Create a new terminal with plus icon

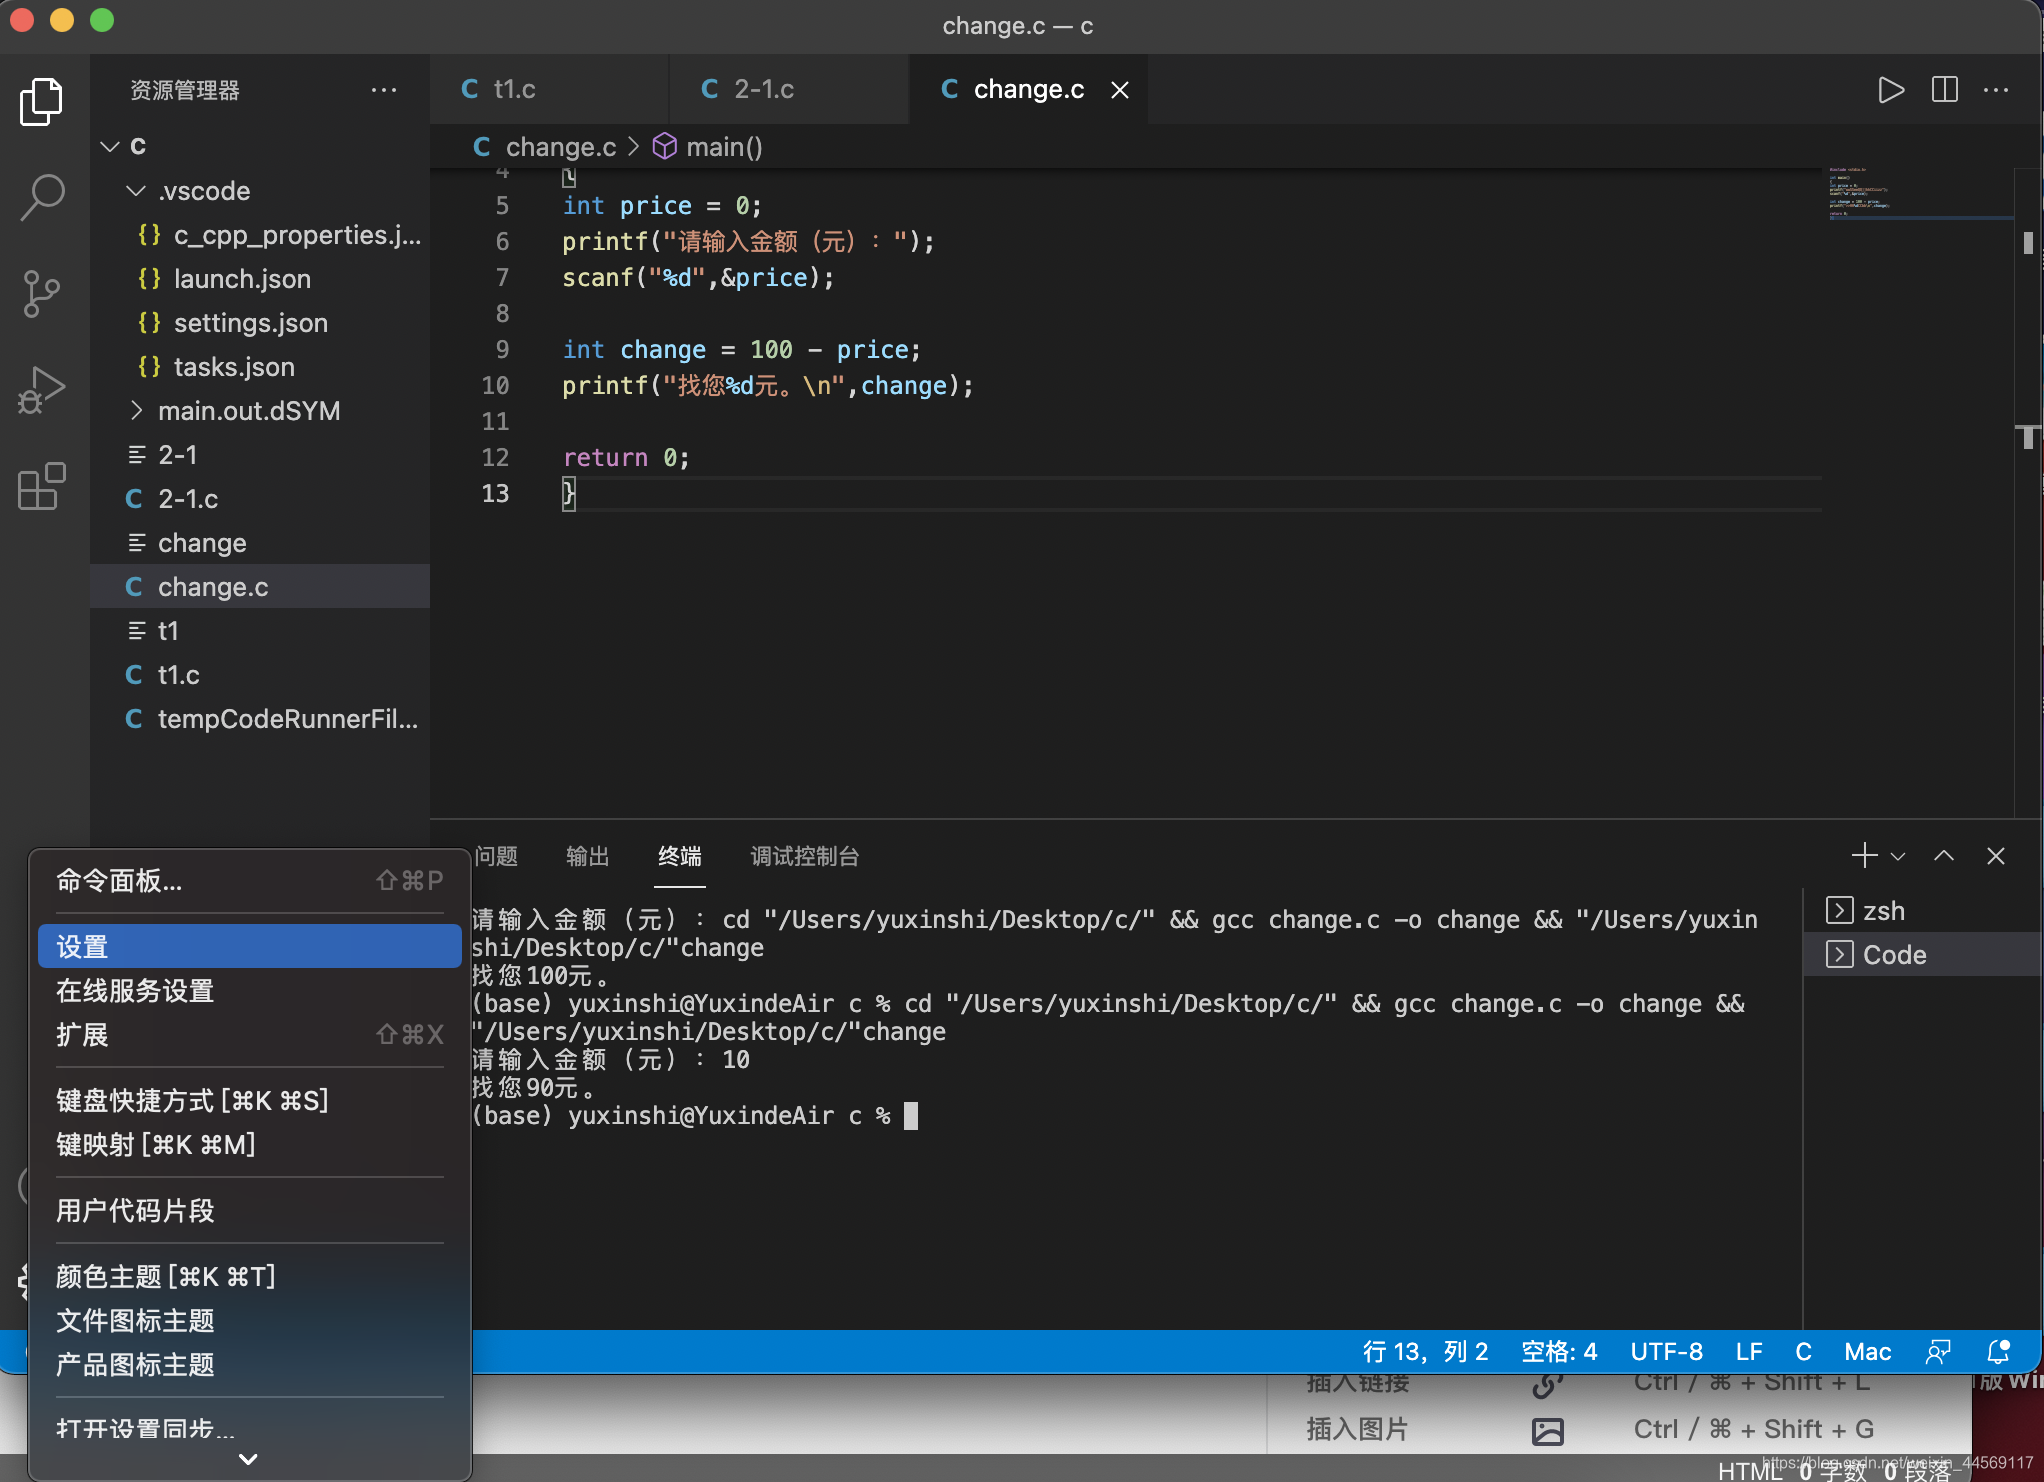pyautogui.click(x=1864, y=856)
